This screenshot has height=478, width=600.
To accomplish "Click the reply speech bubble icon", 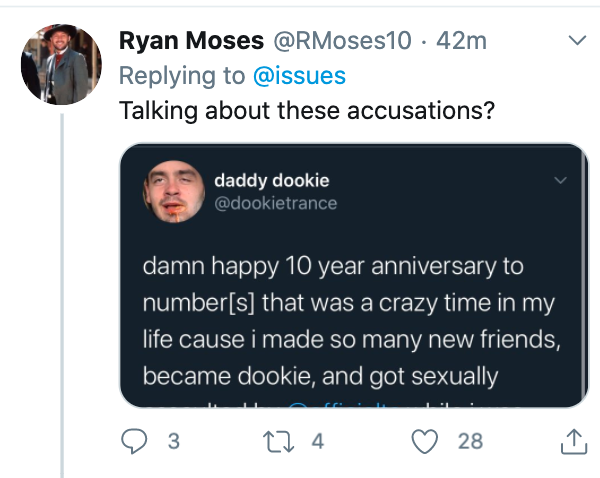I will [134, 441].
